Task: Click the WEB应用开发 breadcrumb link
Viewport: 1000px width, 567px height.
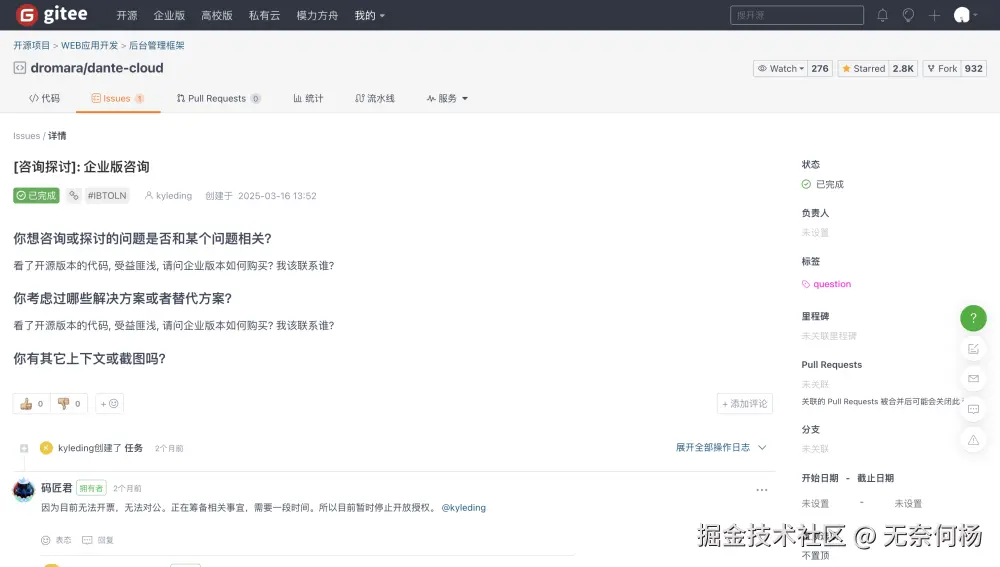Action: tap(89, 45)
